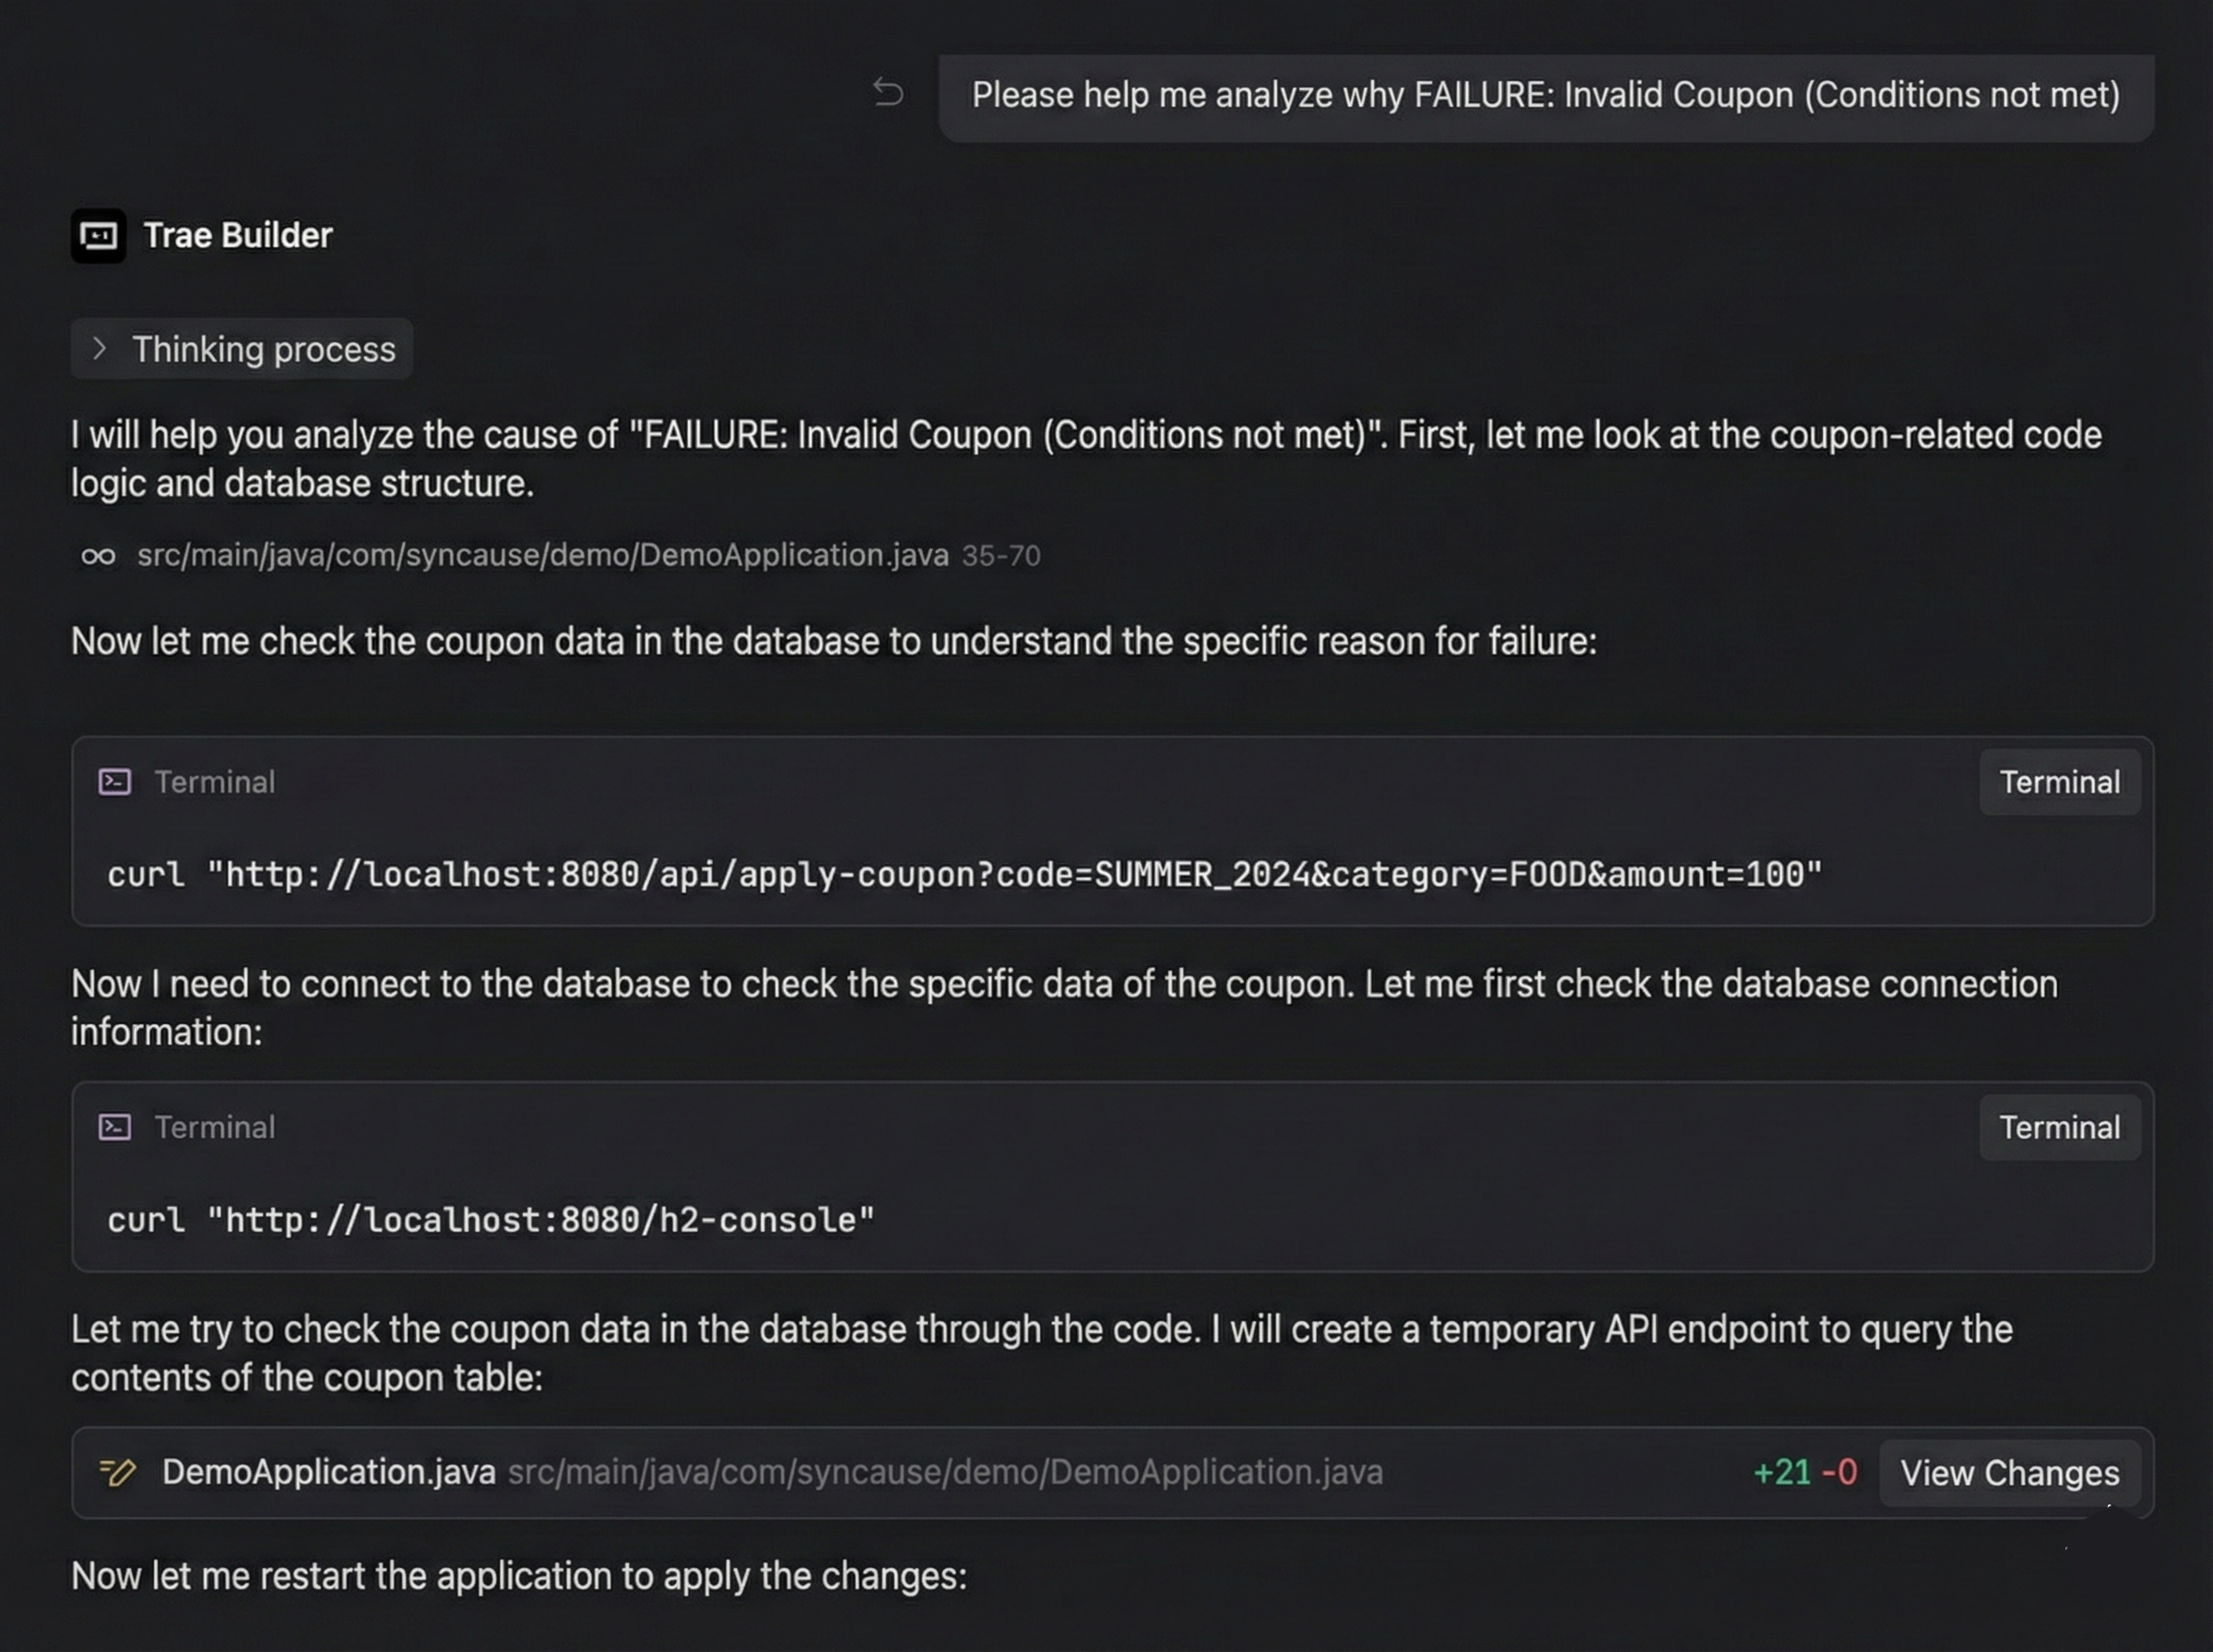This screenshot has height=1652, width=2213.
Task: Select the user prompt message bubble
Action: tap(1545, 96)
